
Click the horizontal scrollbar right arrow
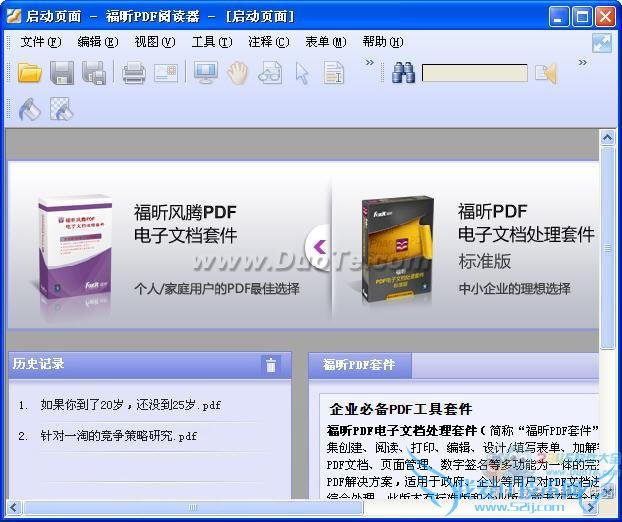591,507
